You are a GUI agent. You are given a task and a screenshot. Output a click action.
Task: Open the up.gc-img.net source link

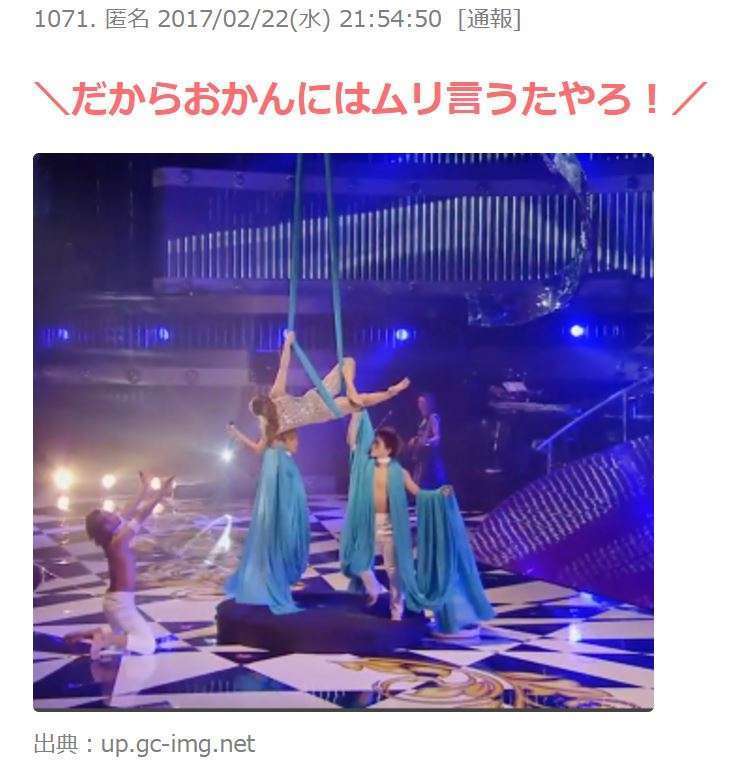177,744
